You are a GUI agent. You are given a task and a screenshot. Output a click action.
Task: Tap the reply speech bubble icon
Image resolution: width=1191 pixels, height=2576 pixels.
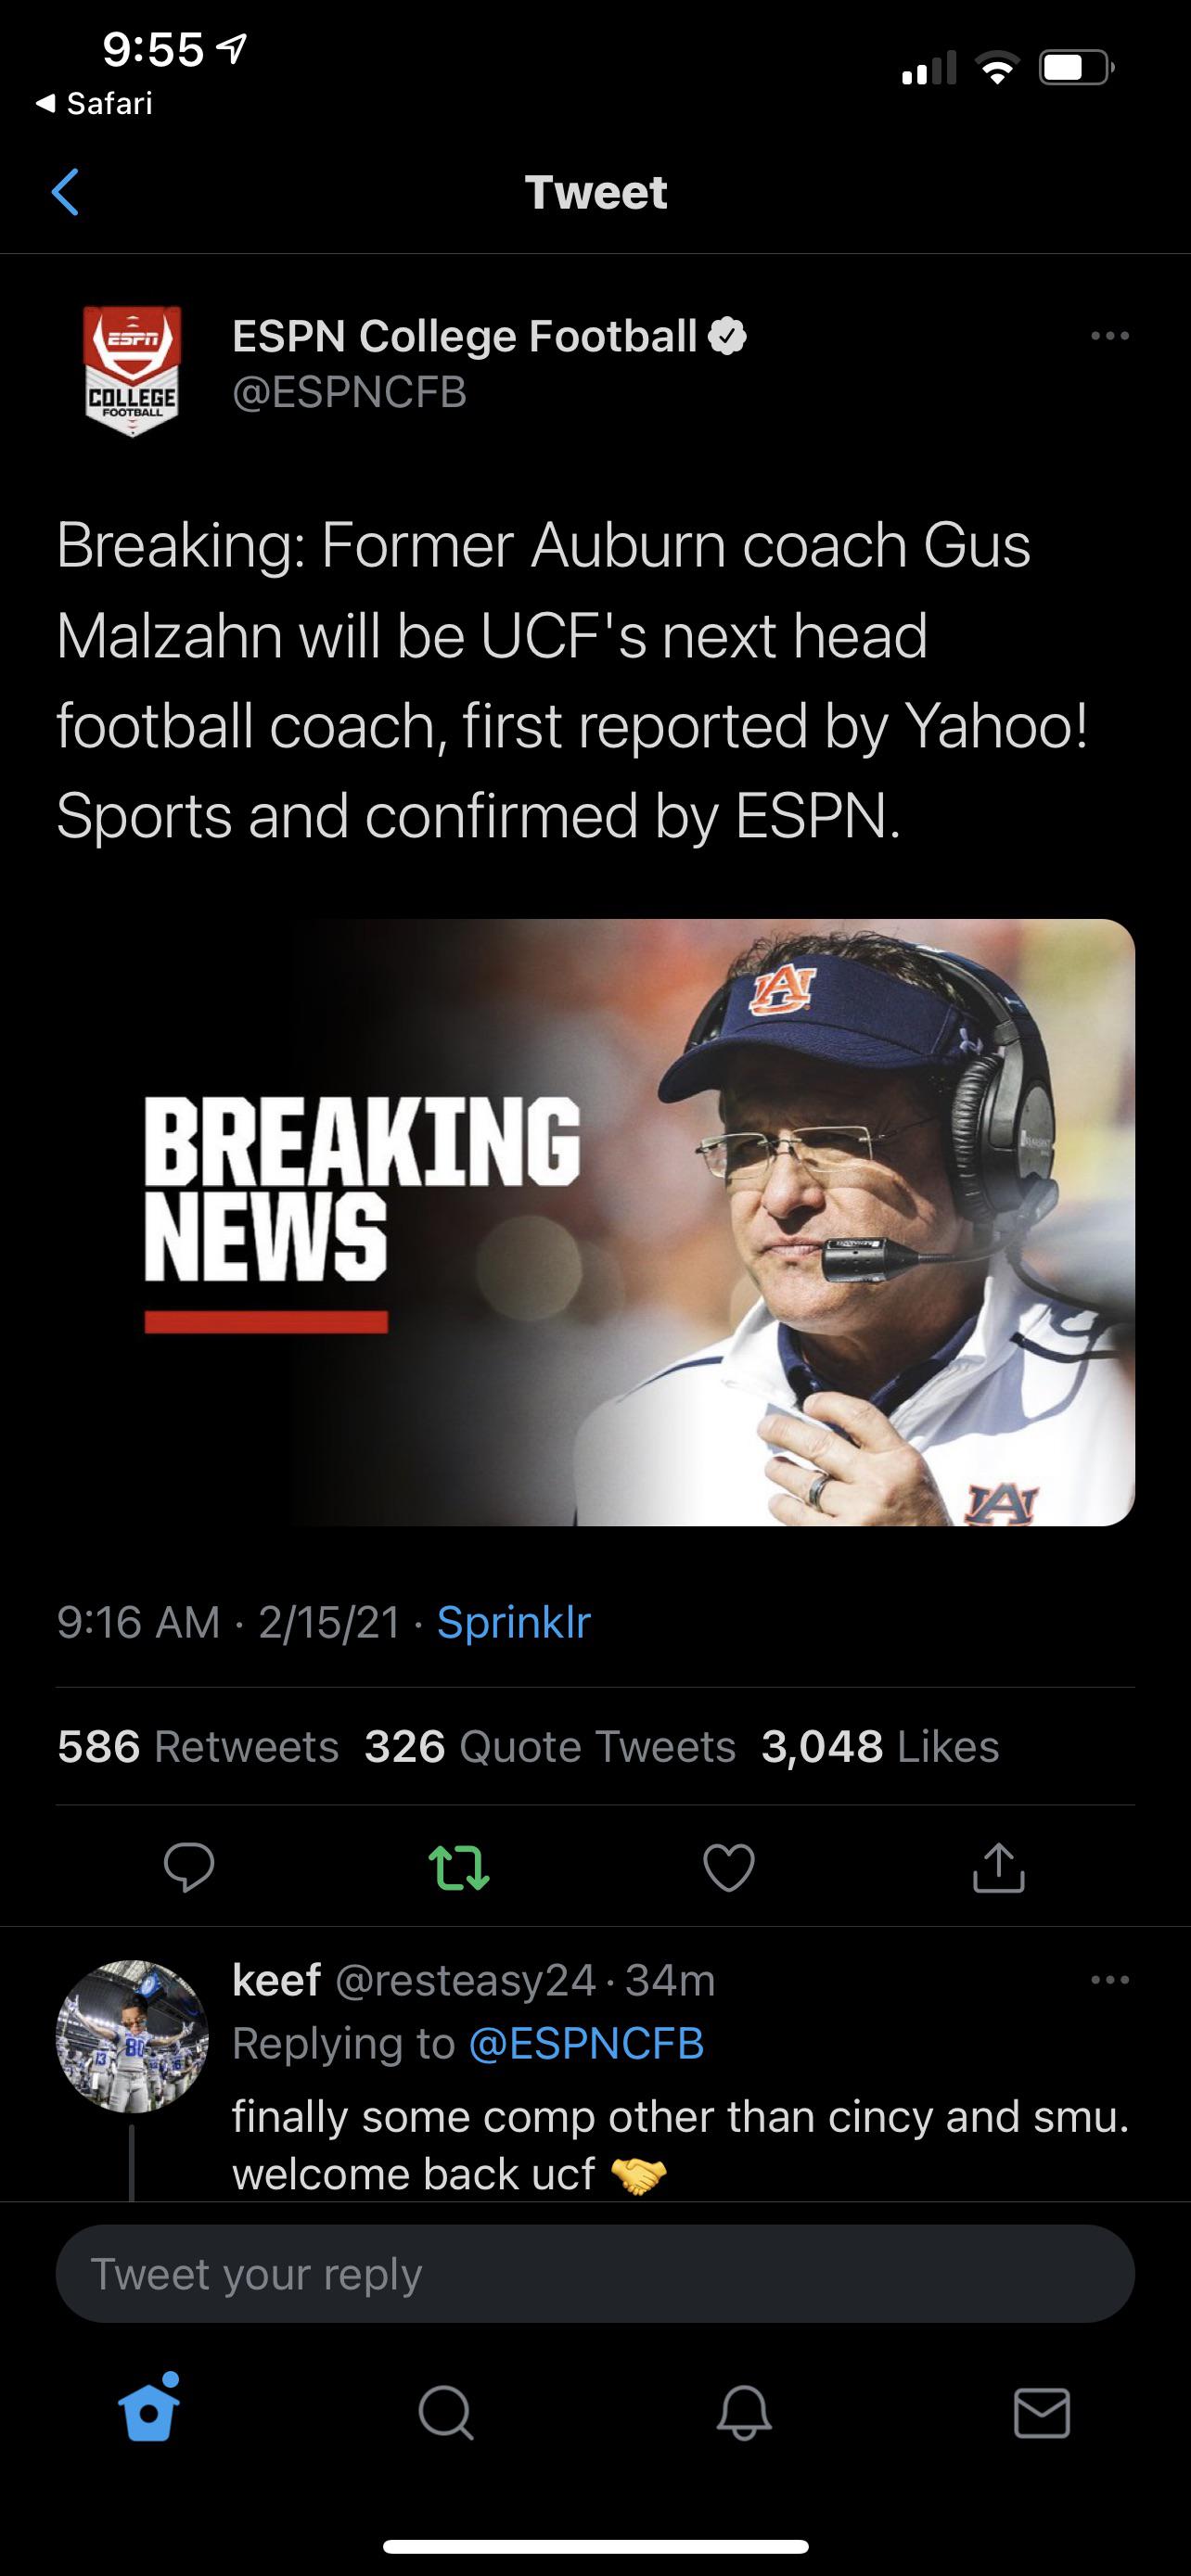(x=189, y=1867)
